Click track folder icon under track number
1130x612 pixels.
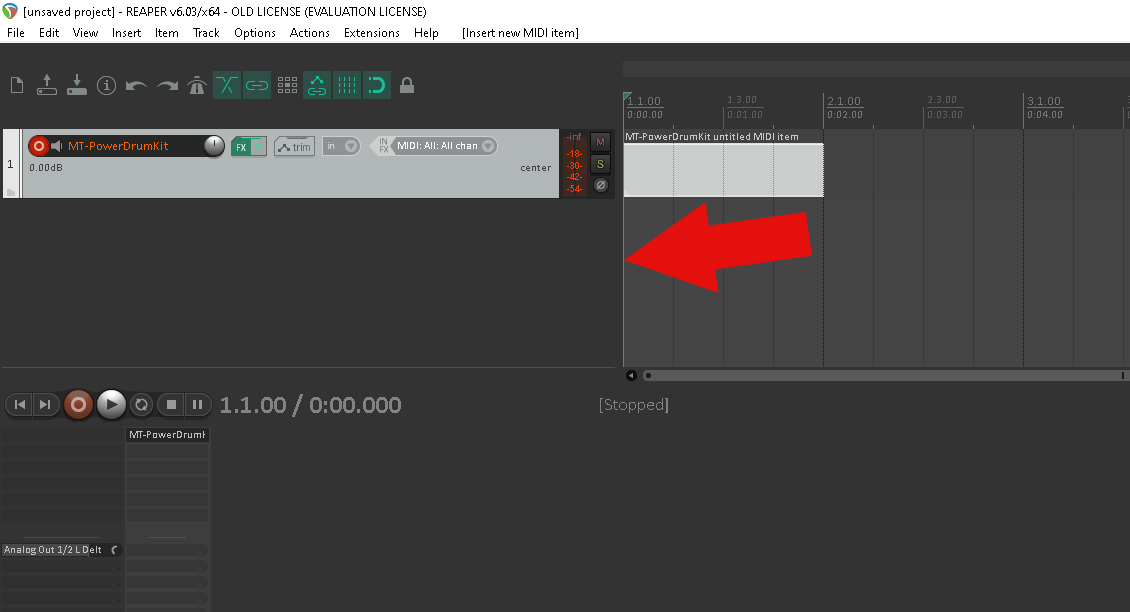click(x=11, y=192)
